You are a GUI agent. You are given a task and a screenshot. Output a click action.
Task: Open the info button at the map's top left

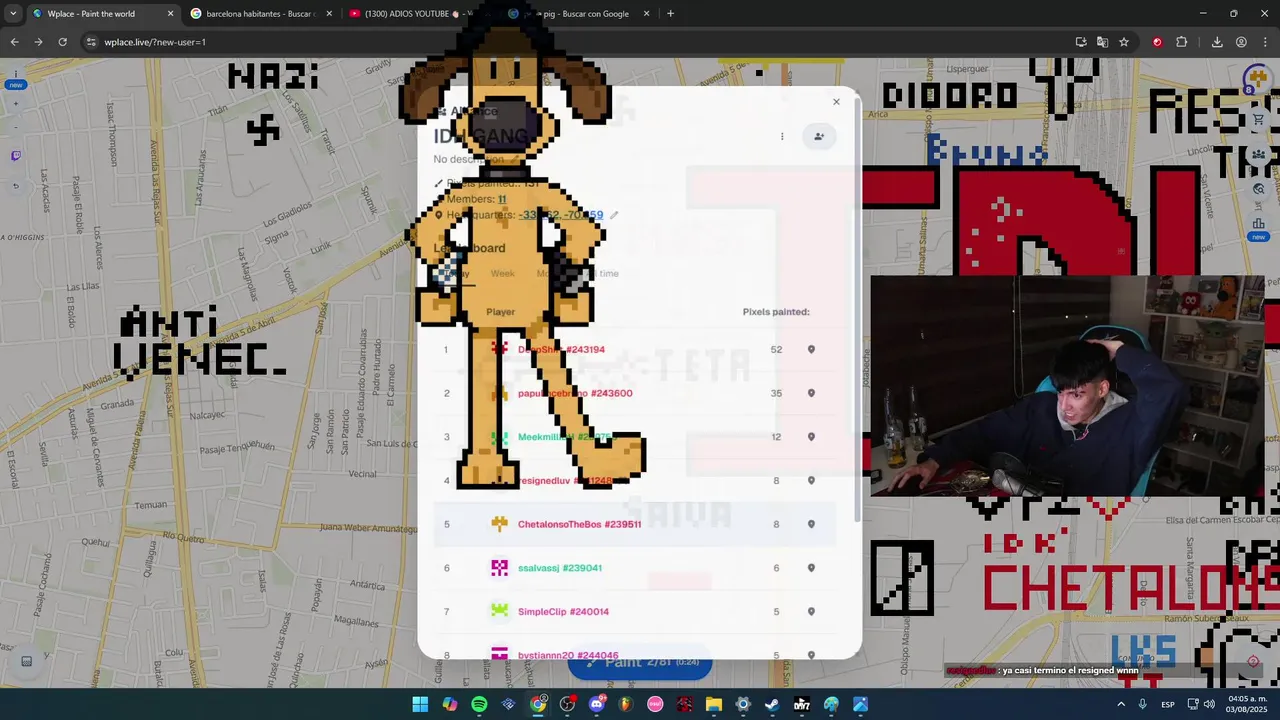[x=15, y=74]
